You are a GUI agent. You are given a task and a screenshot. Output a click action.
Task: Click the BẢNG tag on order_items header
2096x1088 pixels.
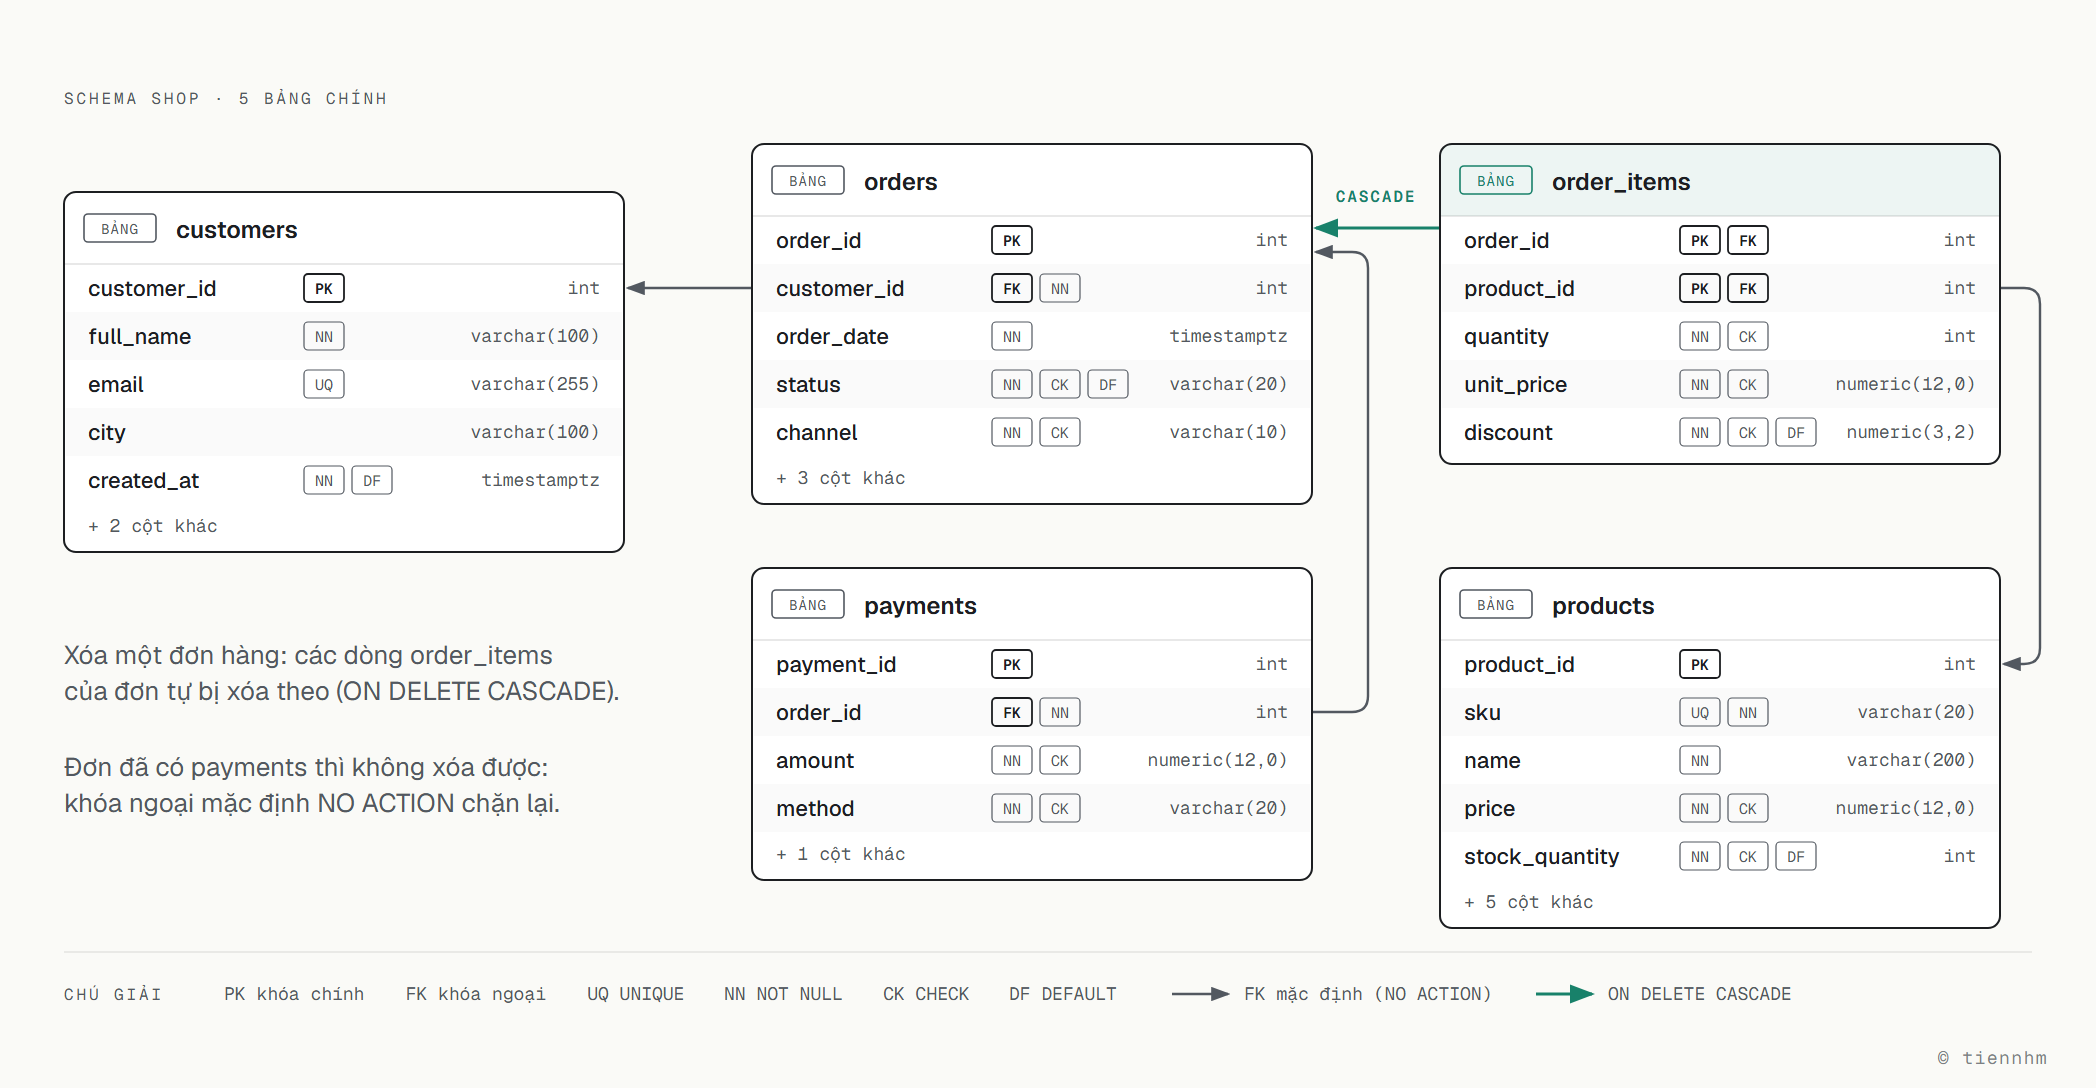tap(1496, 180)
